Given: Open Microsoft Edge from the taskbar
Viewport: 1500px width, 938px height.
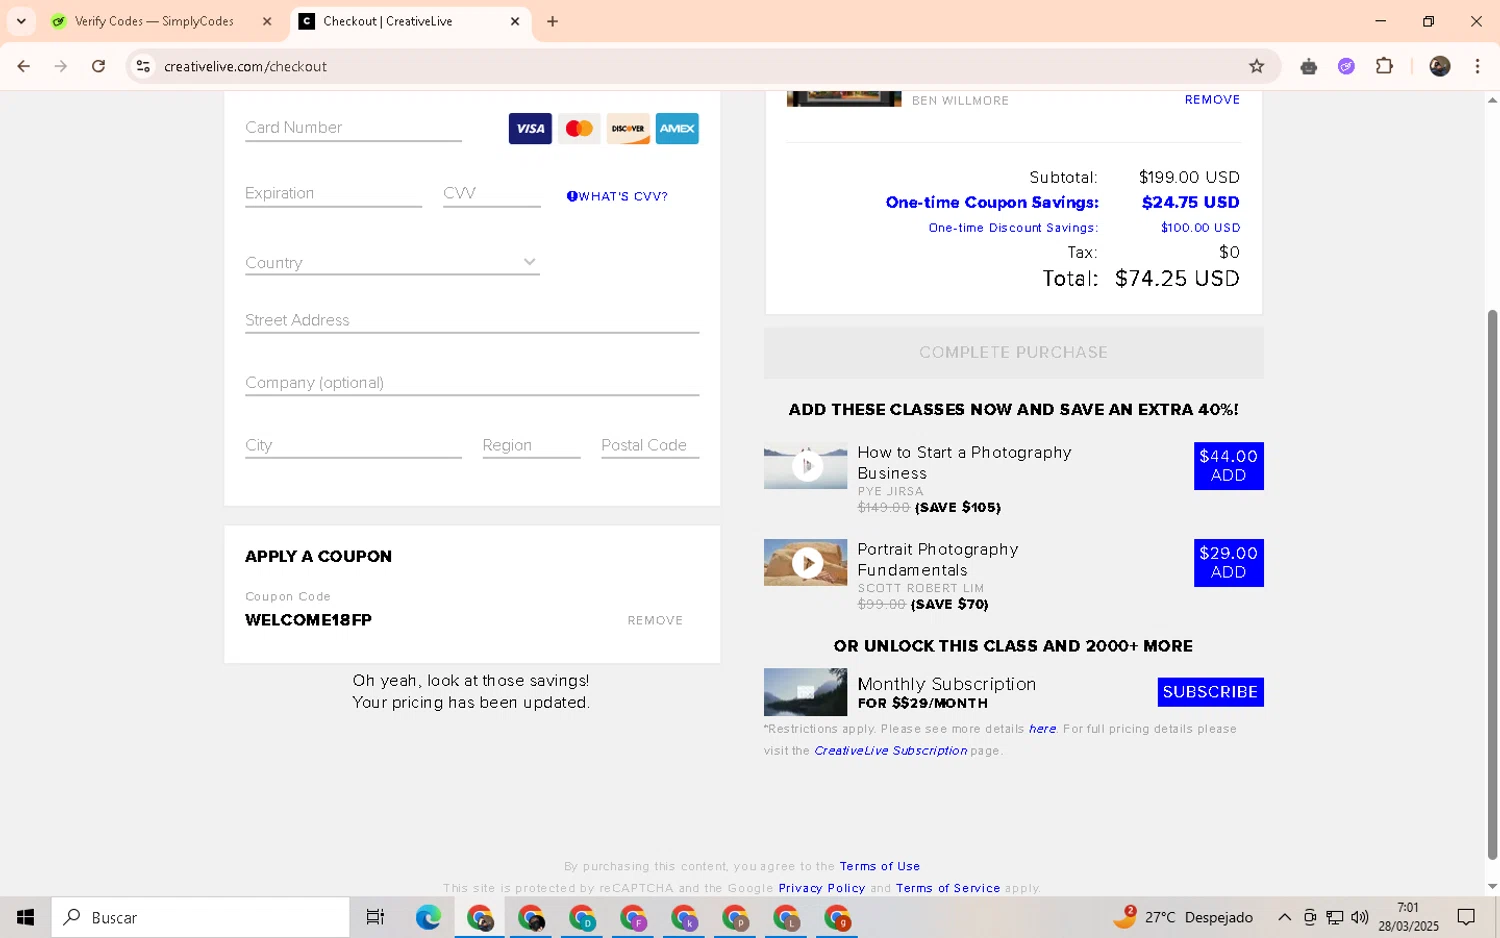Looking at the screenshot, I should [428, 917].
